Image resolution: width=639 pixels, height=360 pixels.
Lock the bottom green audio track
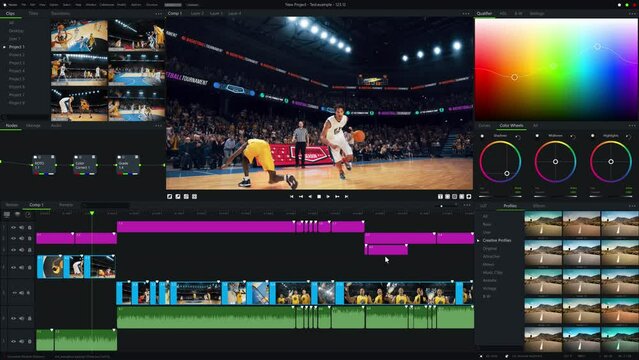(29, 341)
